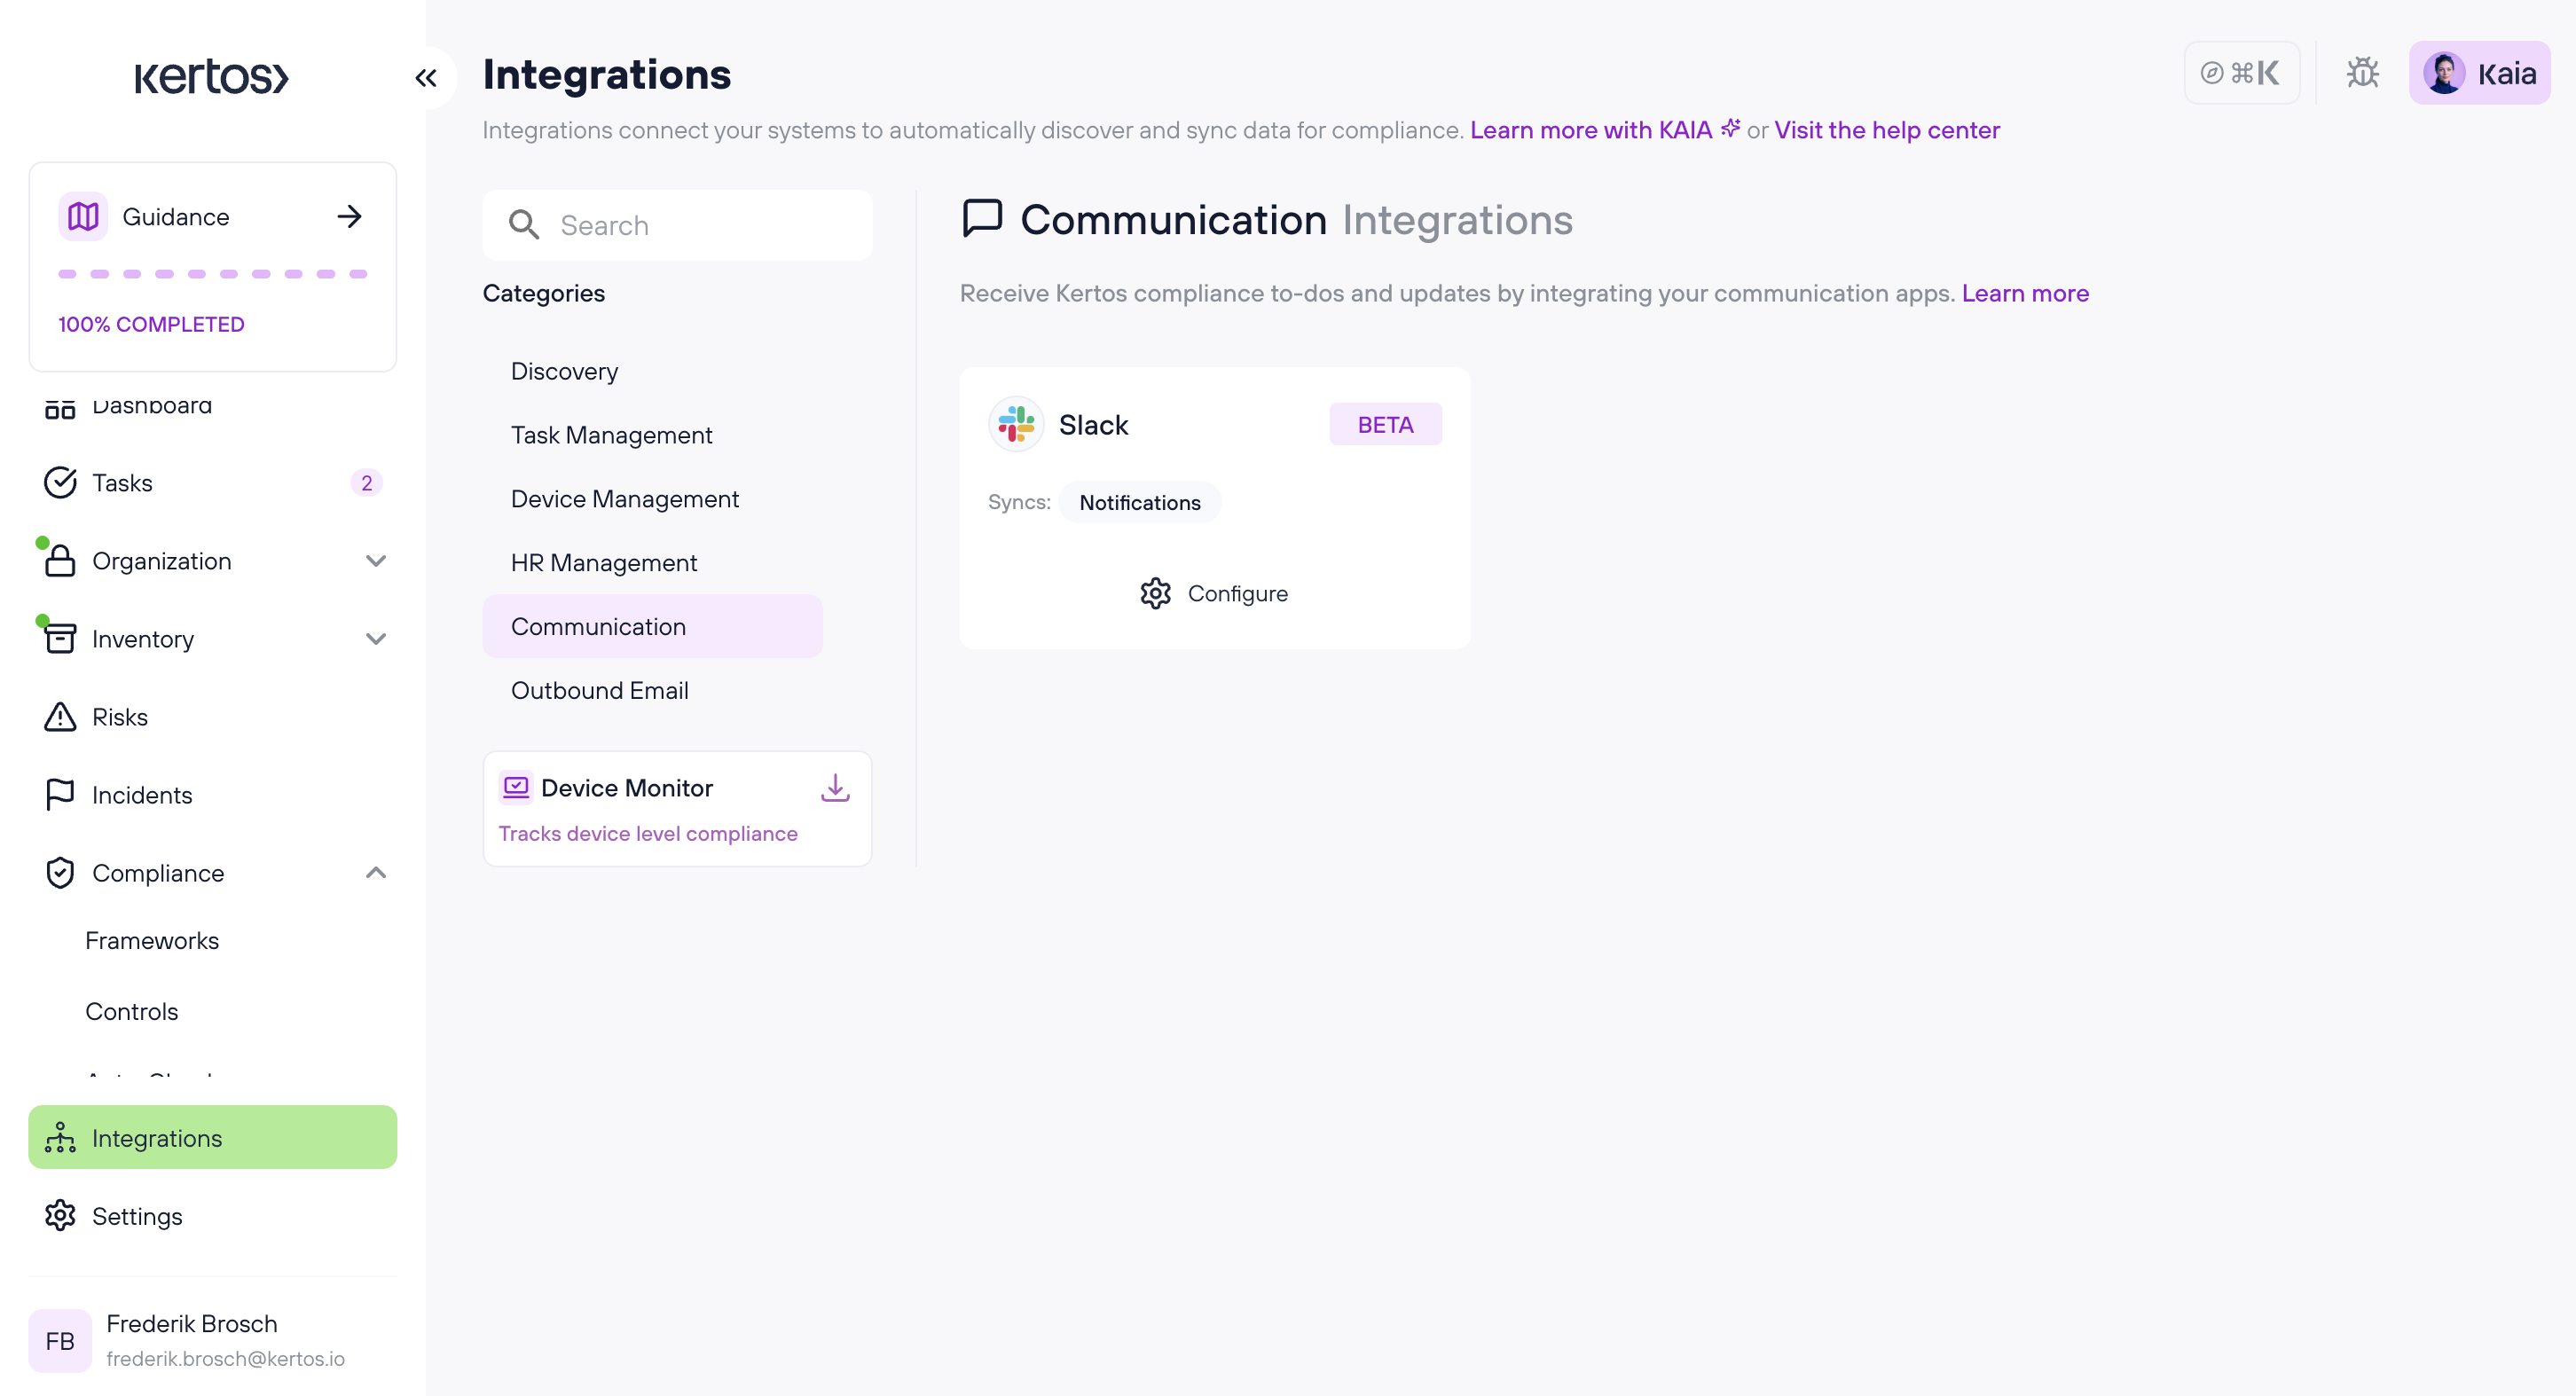Collapse the Compliance section chevron

coord(376,873)
